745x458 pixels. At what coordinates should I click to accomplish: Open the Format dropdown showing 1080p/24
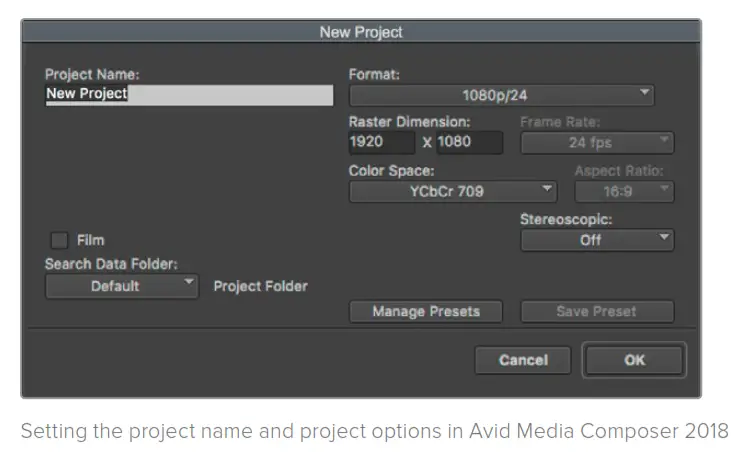pos(501,96)
